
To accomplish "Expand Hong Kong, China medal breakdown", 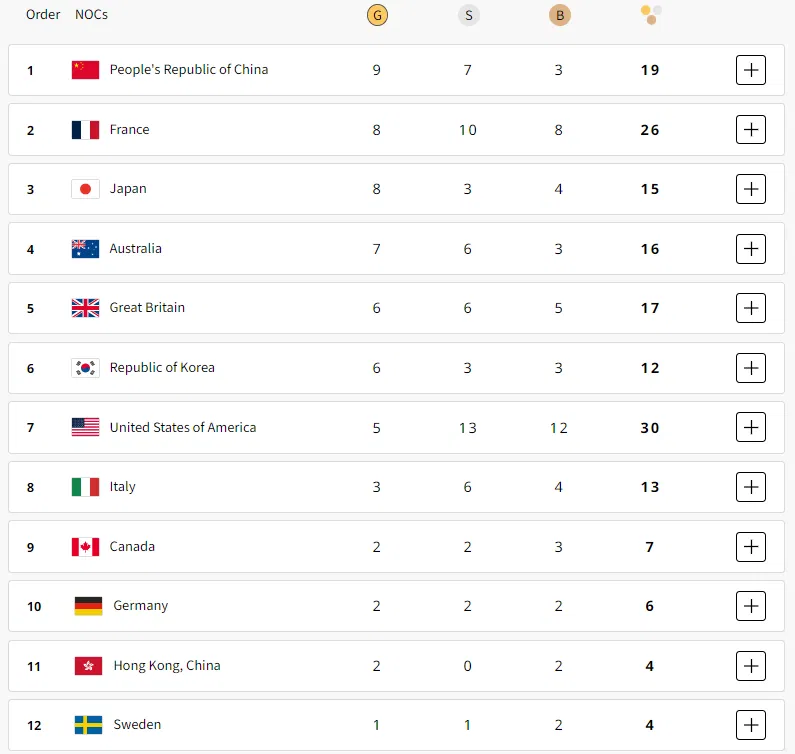I will [x=750, y=666].
